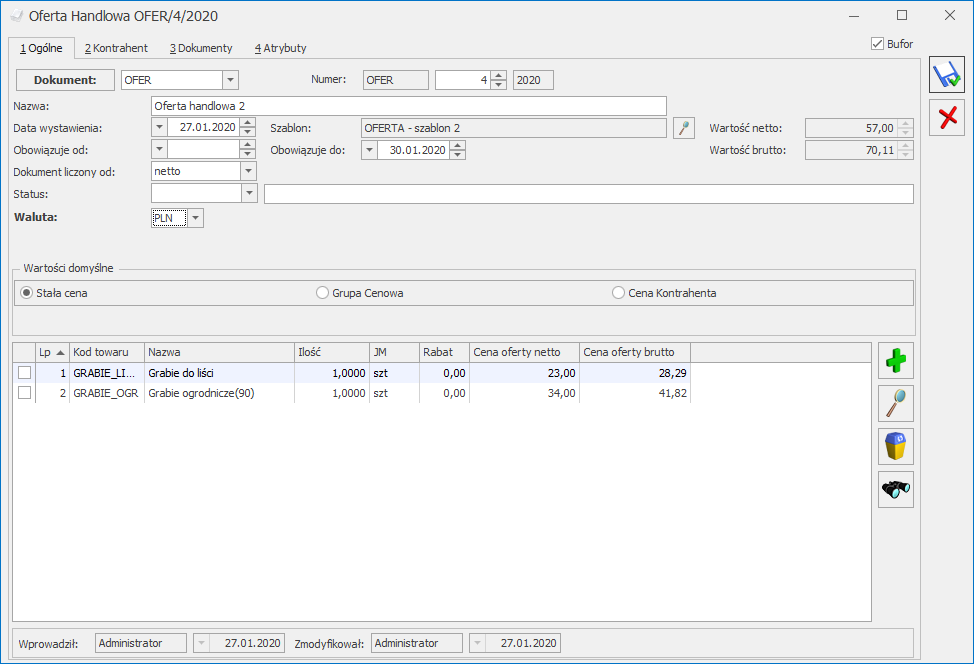
Task: Open the Data wystawienia calendar dropdown
Action: [160, 128]
